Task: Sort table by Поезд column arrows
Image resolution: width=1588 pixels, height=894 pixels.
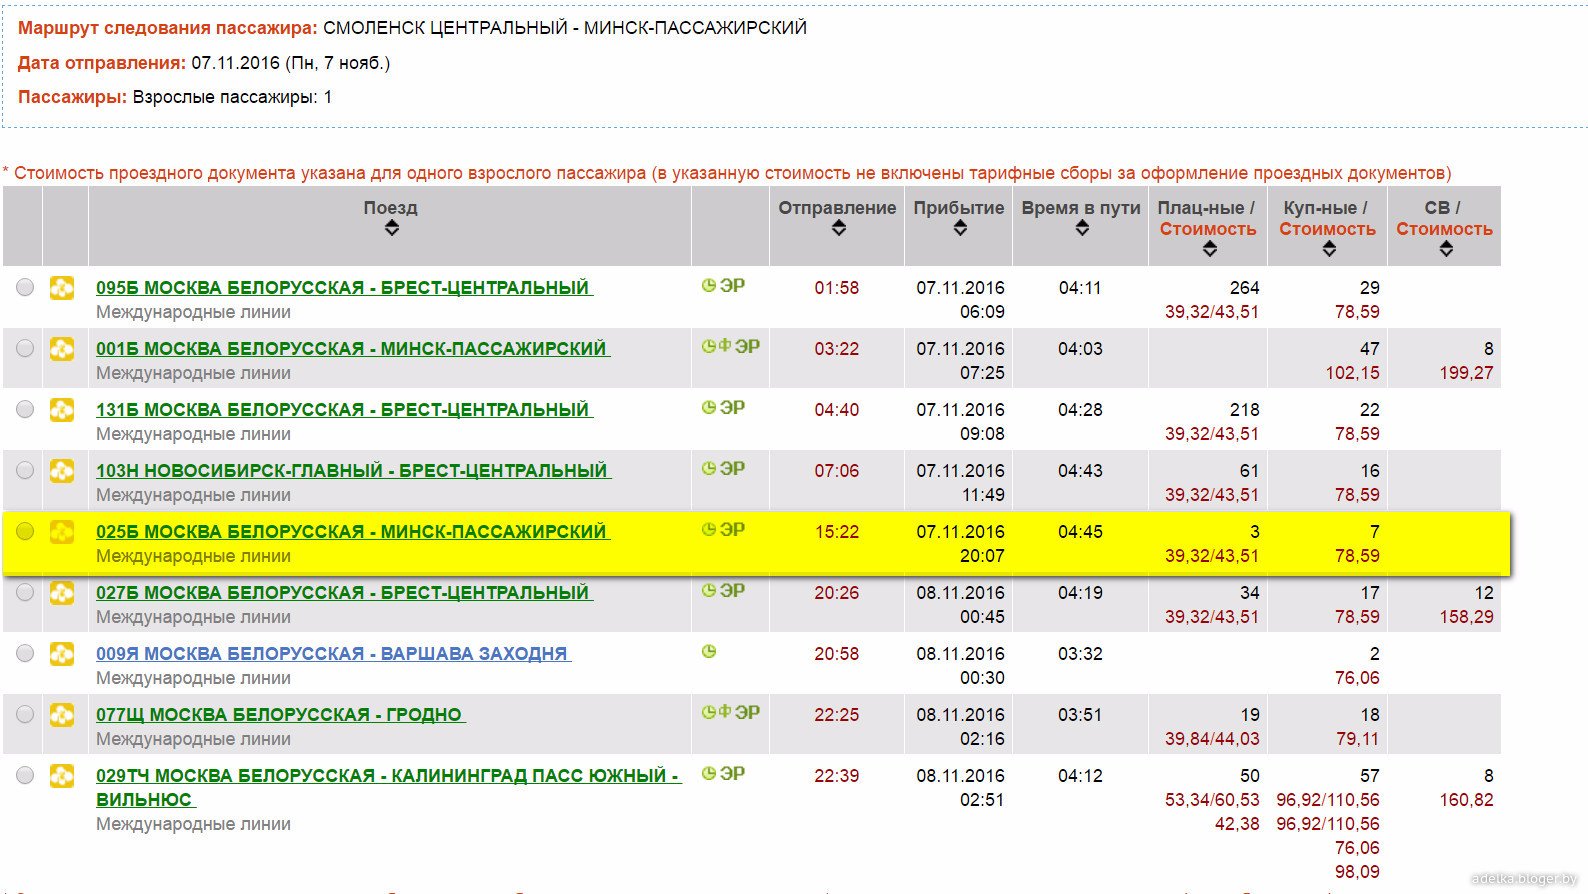Action: tap(392, 228)
